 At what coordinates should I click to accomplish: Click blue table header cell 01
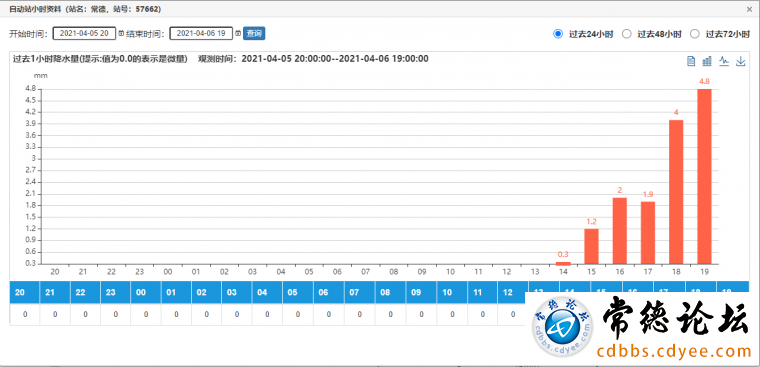(176, 292)
